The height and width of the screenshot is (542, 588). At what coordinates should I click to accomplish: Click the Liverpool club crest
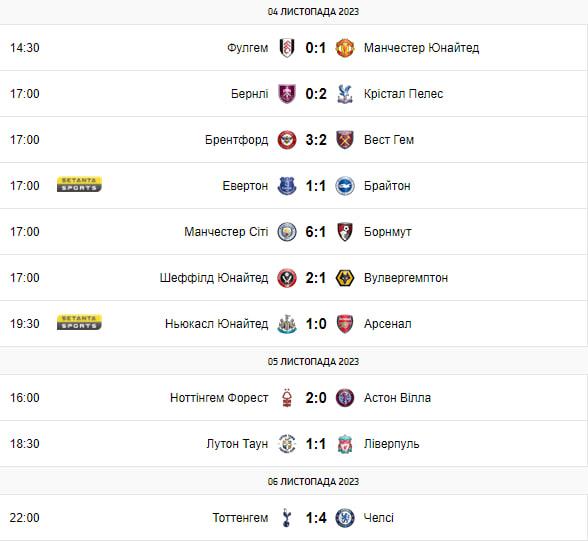coord(345,444)
